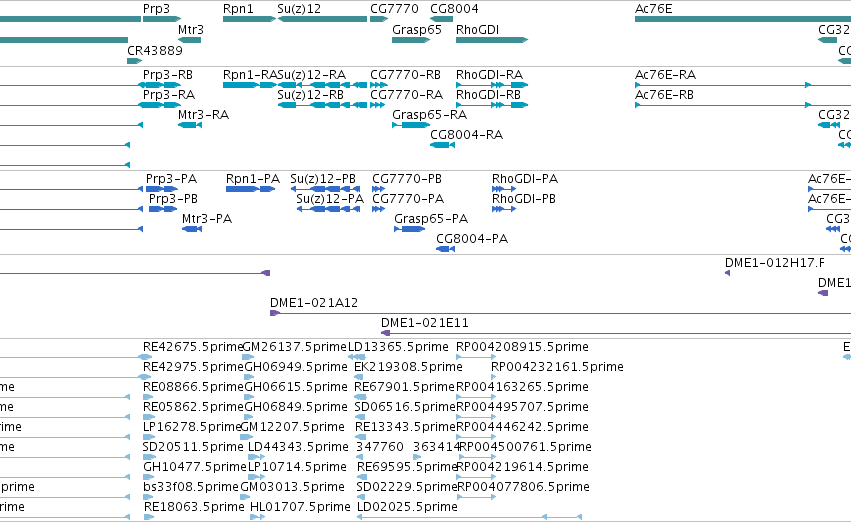Click the Ac76E-RB transcript label
Image resolution: width=851 pixels, height=522 pixels.
coord(664,95)
